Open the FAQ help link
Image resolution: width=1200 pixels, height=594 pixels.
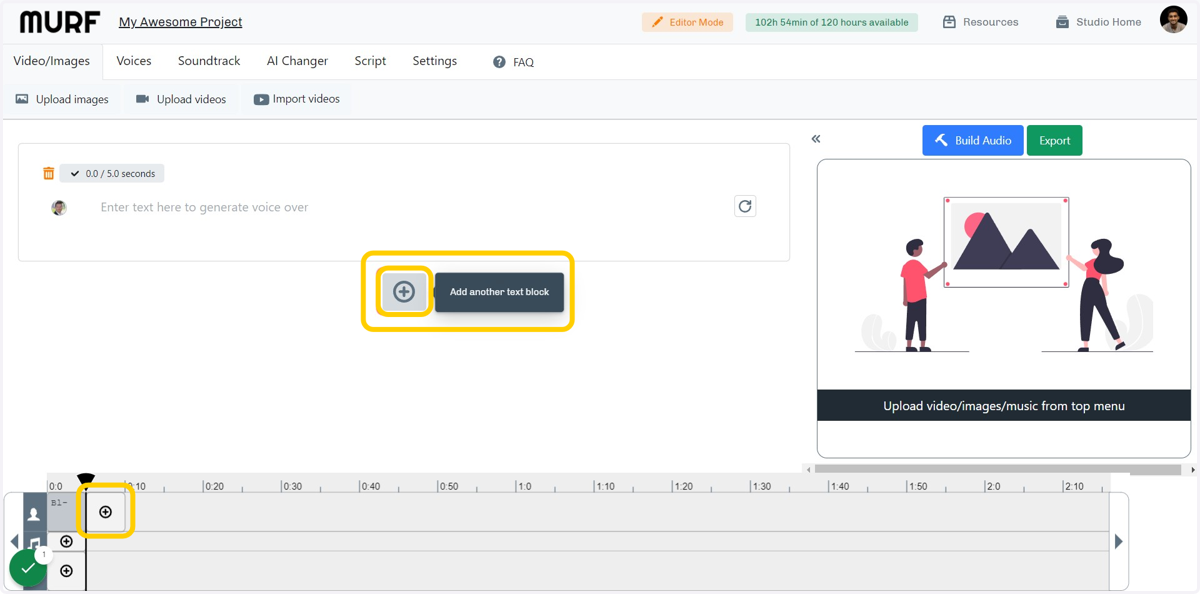coord(513,62)
